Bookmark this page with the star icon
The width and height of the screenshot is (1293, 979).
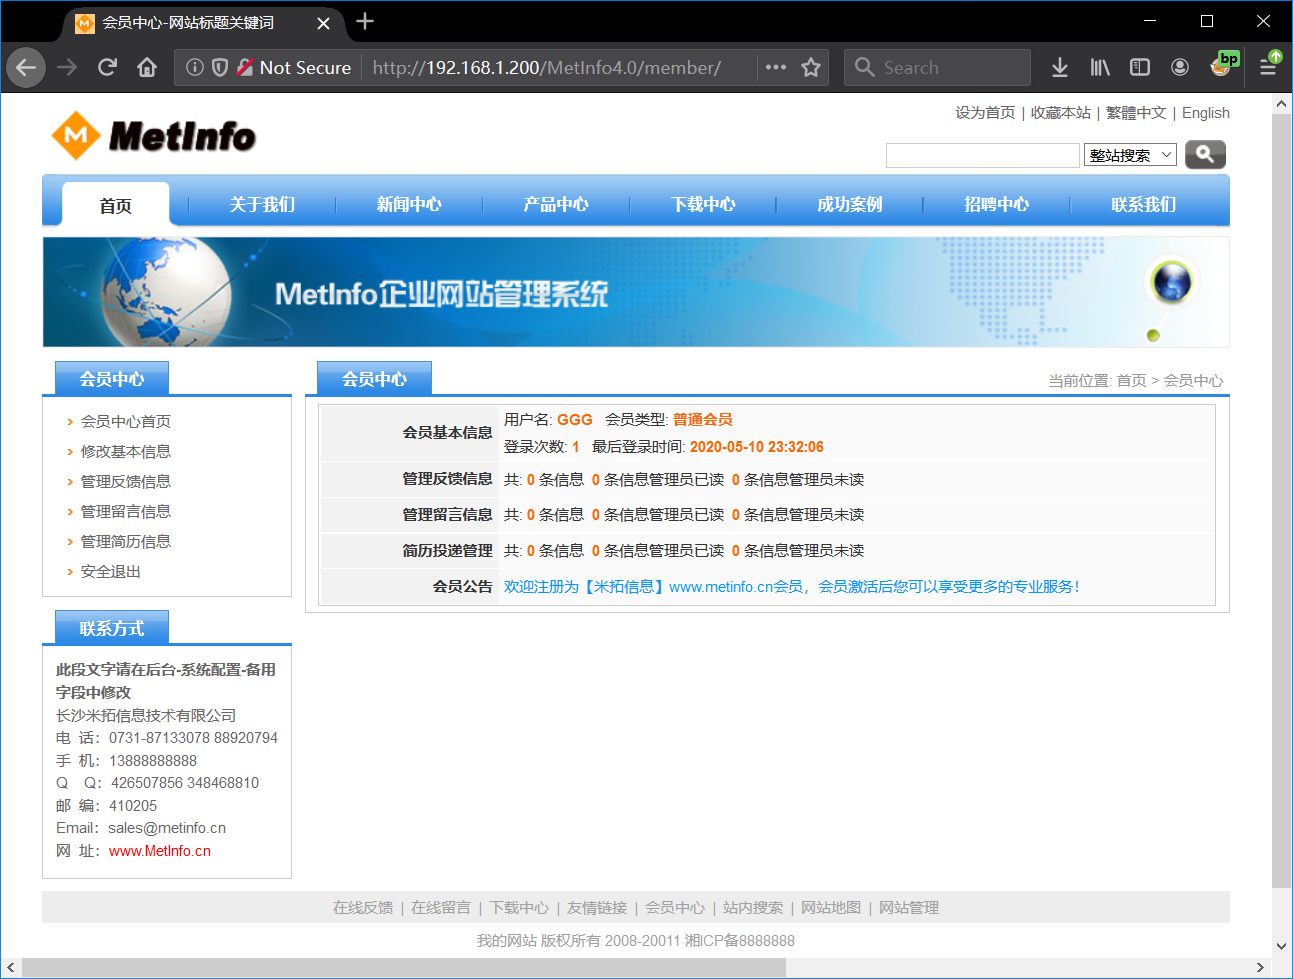[811, 67]
